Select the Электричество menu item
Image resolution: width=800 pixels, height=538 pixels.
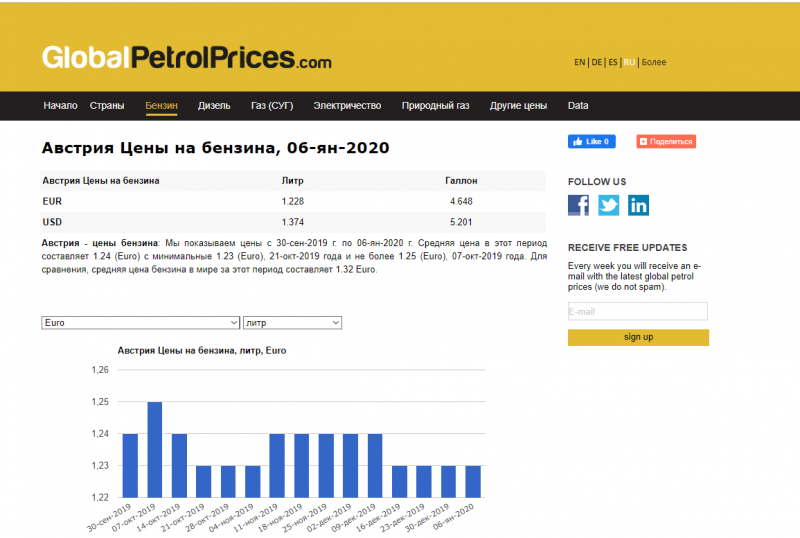coord(347,105)
